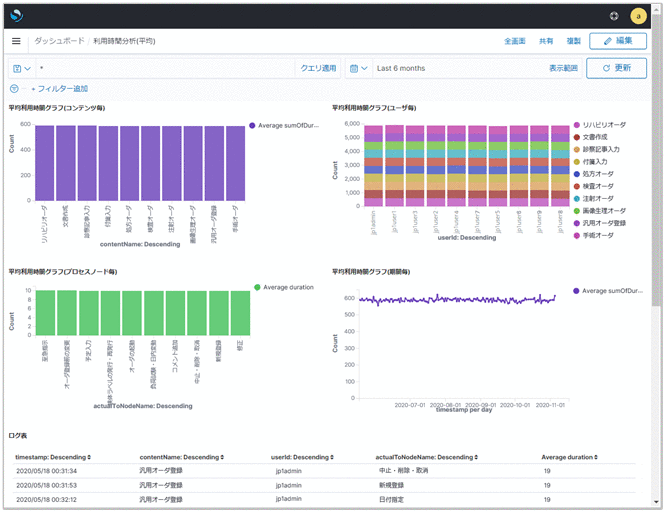This screenshot has height=512, width=664.
Task: Click the user avatar icon
Action: point(639,15)
